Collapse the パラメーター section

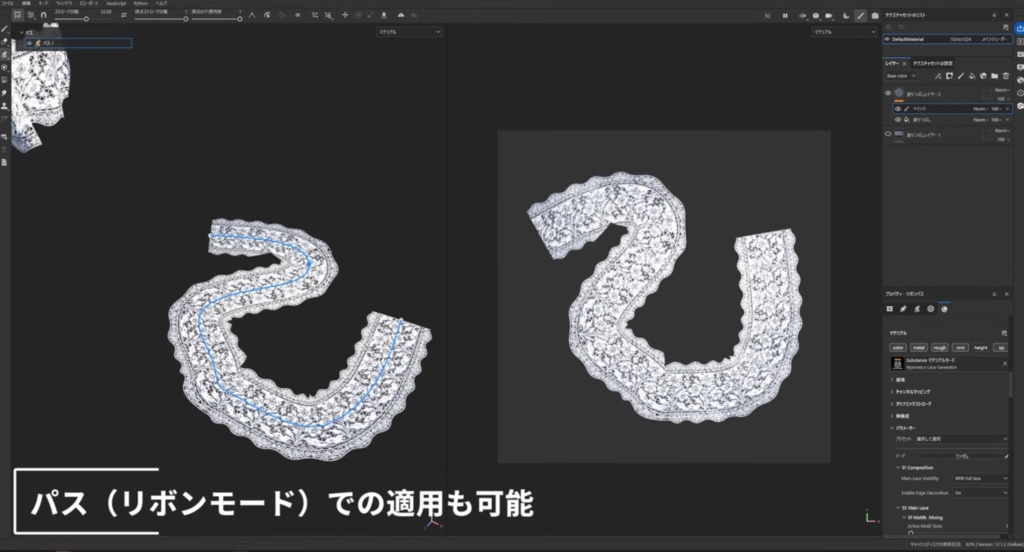[x=892, y=428]
